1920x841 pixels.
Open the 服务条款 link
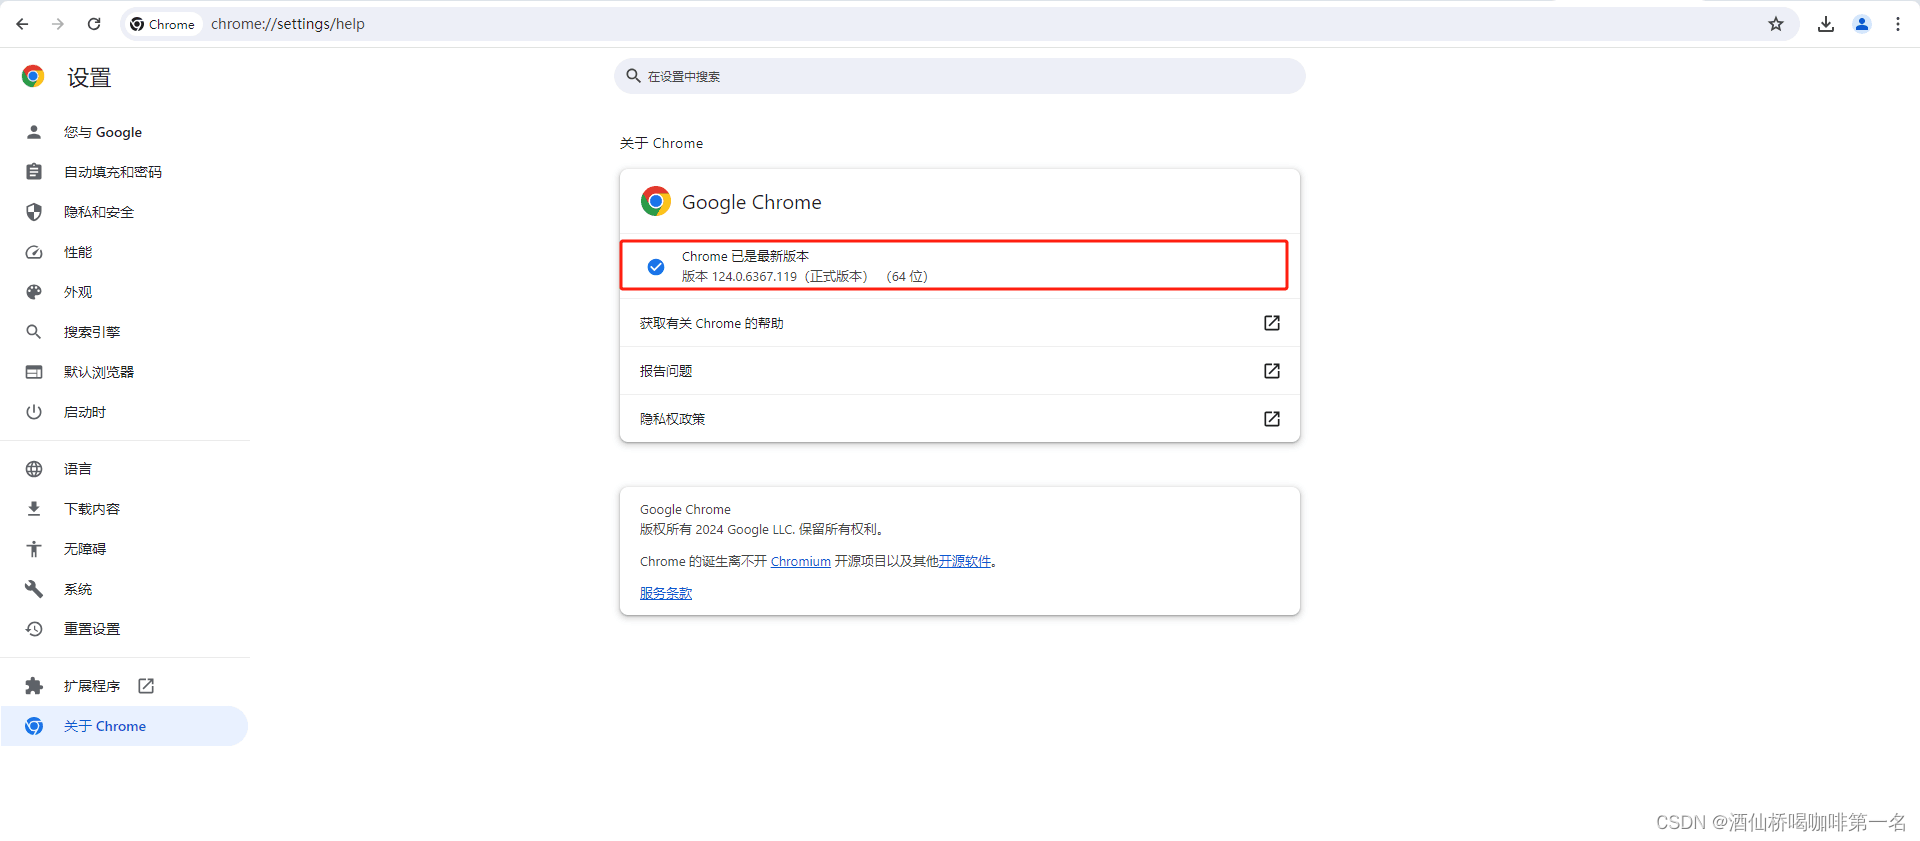[666, 593]
